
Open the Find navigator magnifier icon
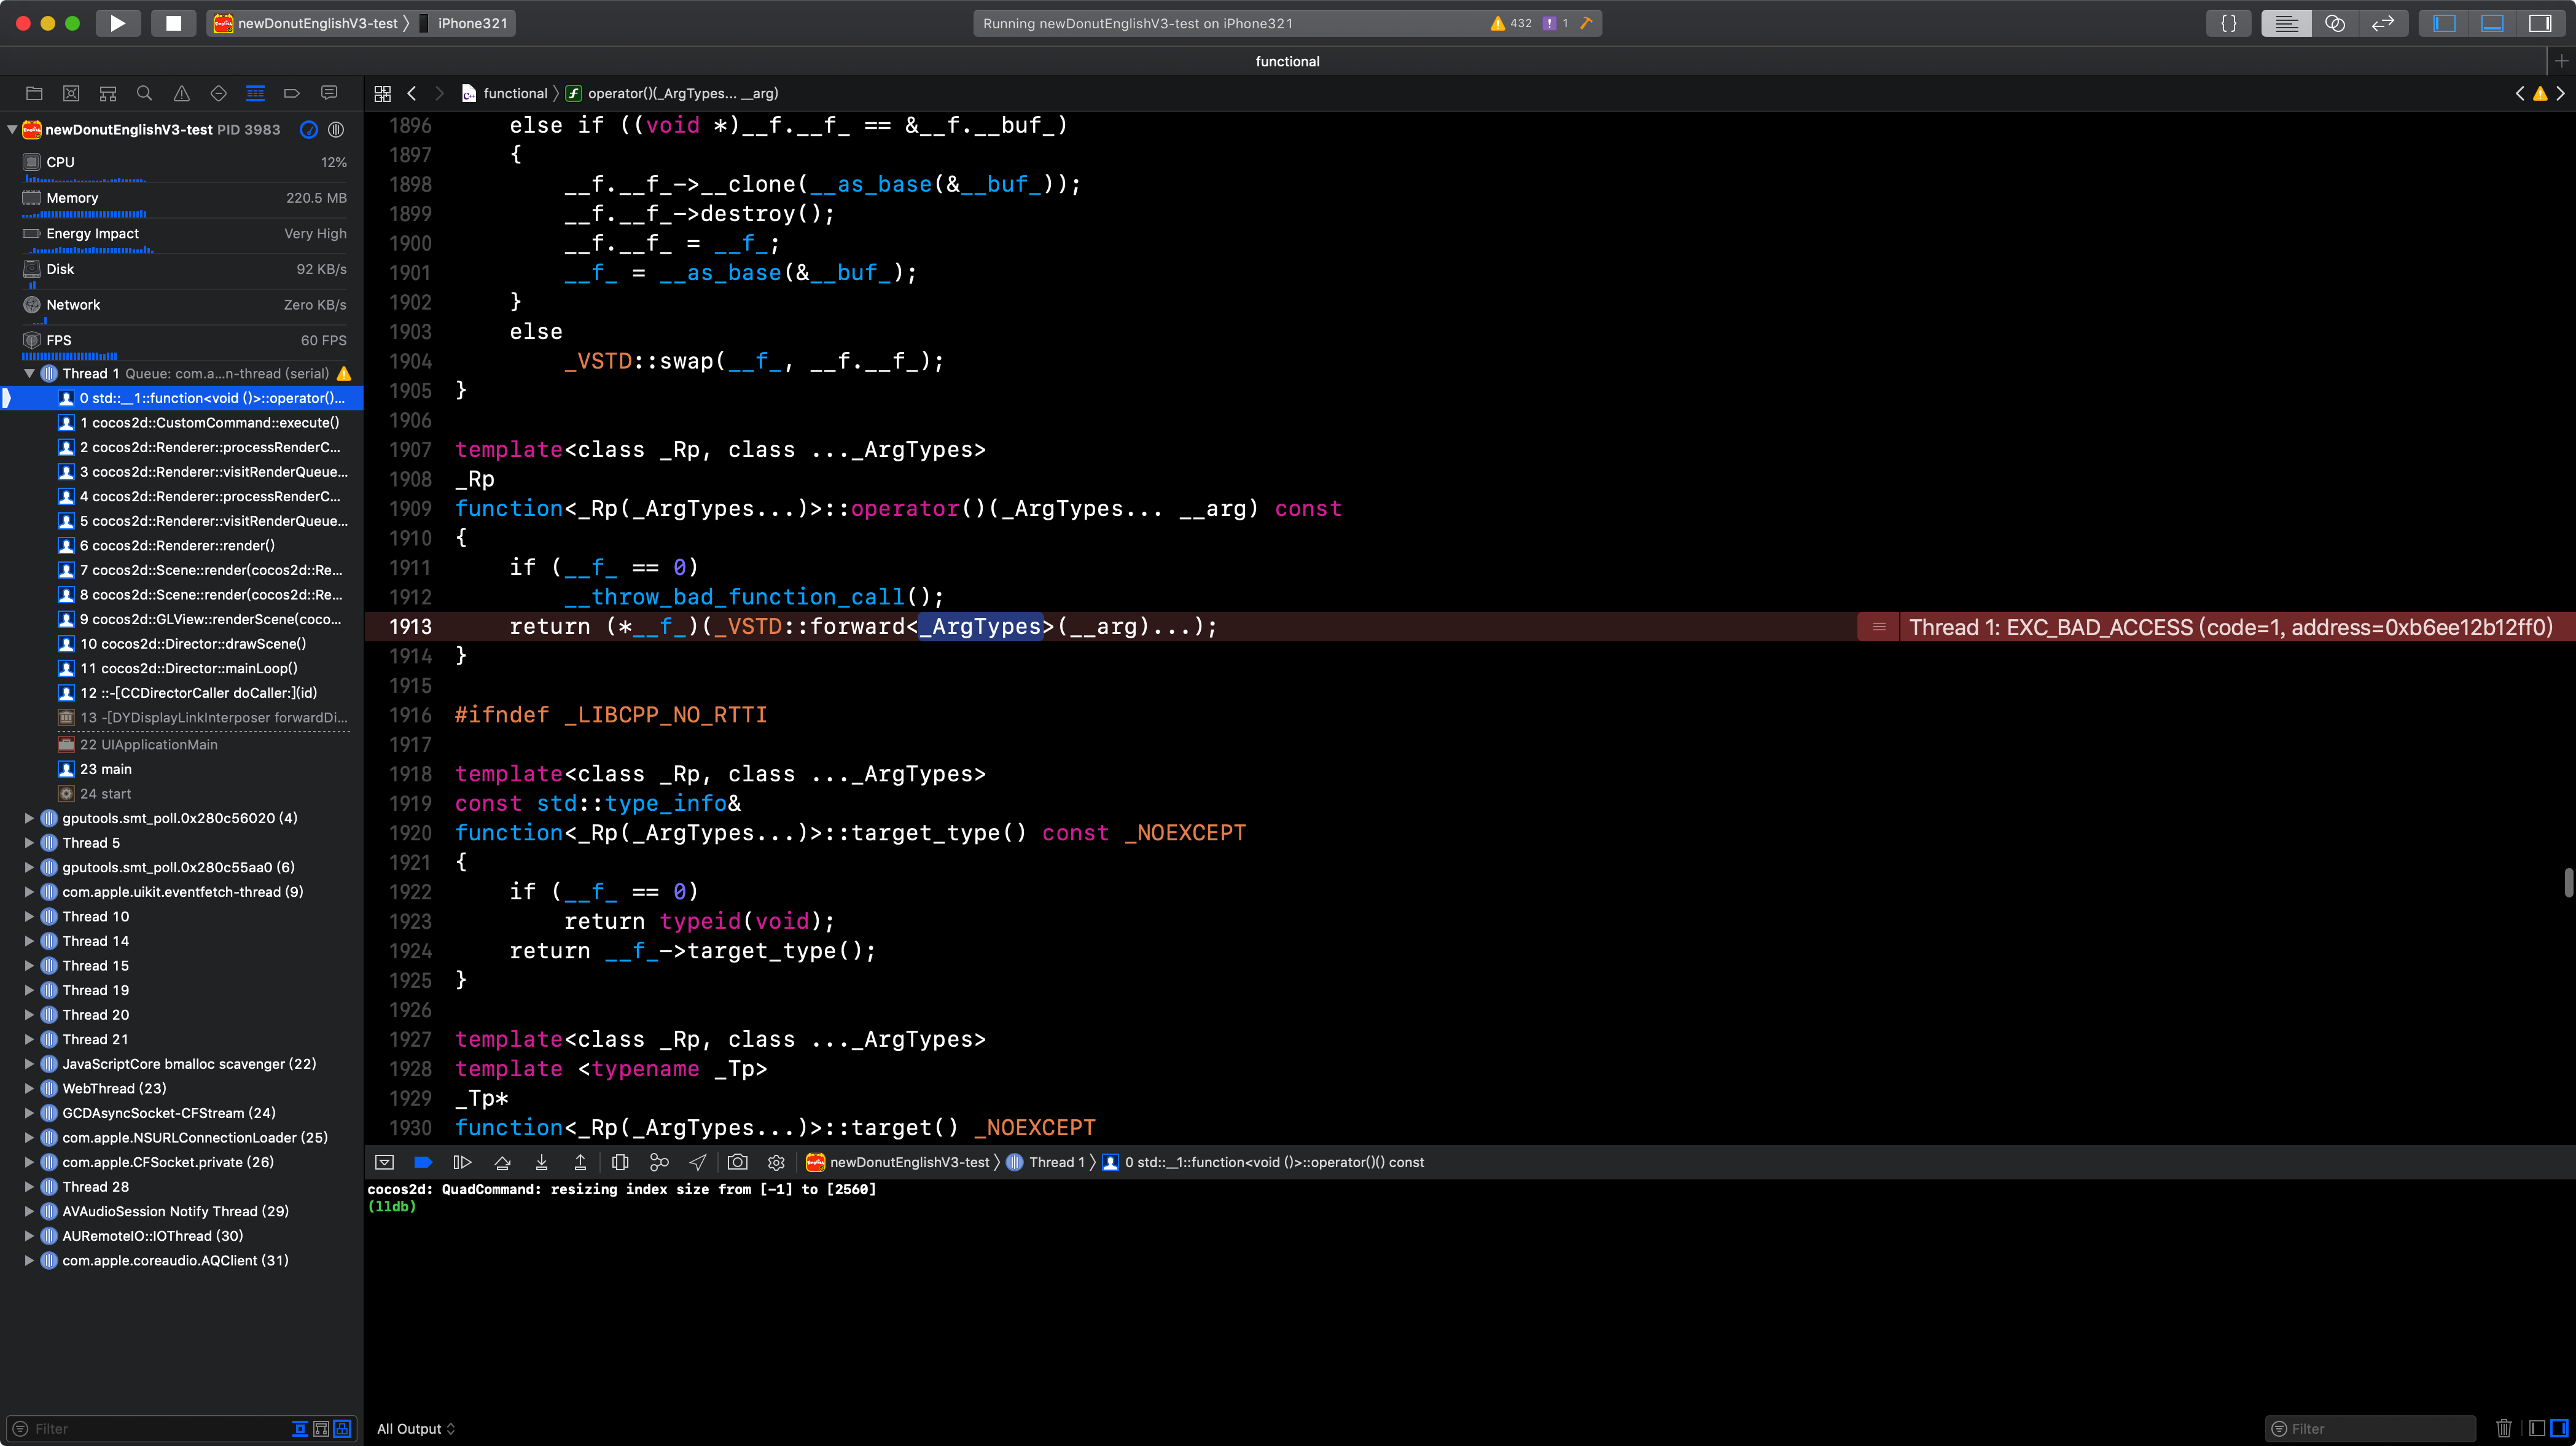(x=144, y=93)
